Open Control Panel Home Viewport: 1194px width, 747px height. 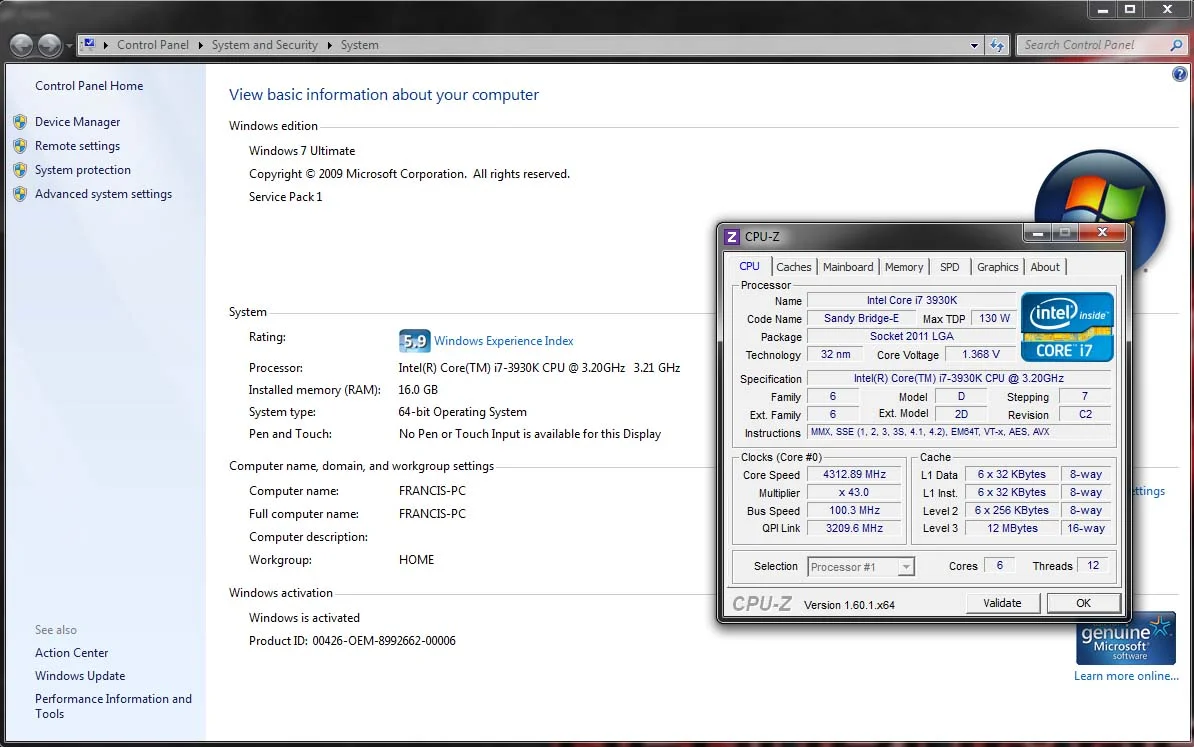click(x=89, y=86)
